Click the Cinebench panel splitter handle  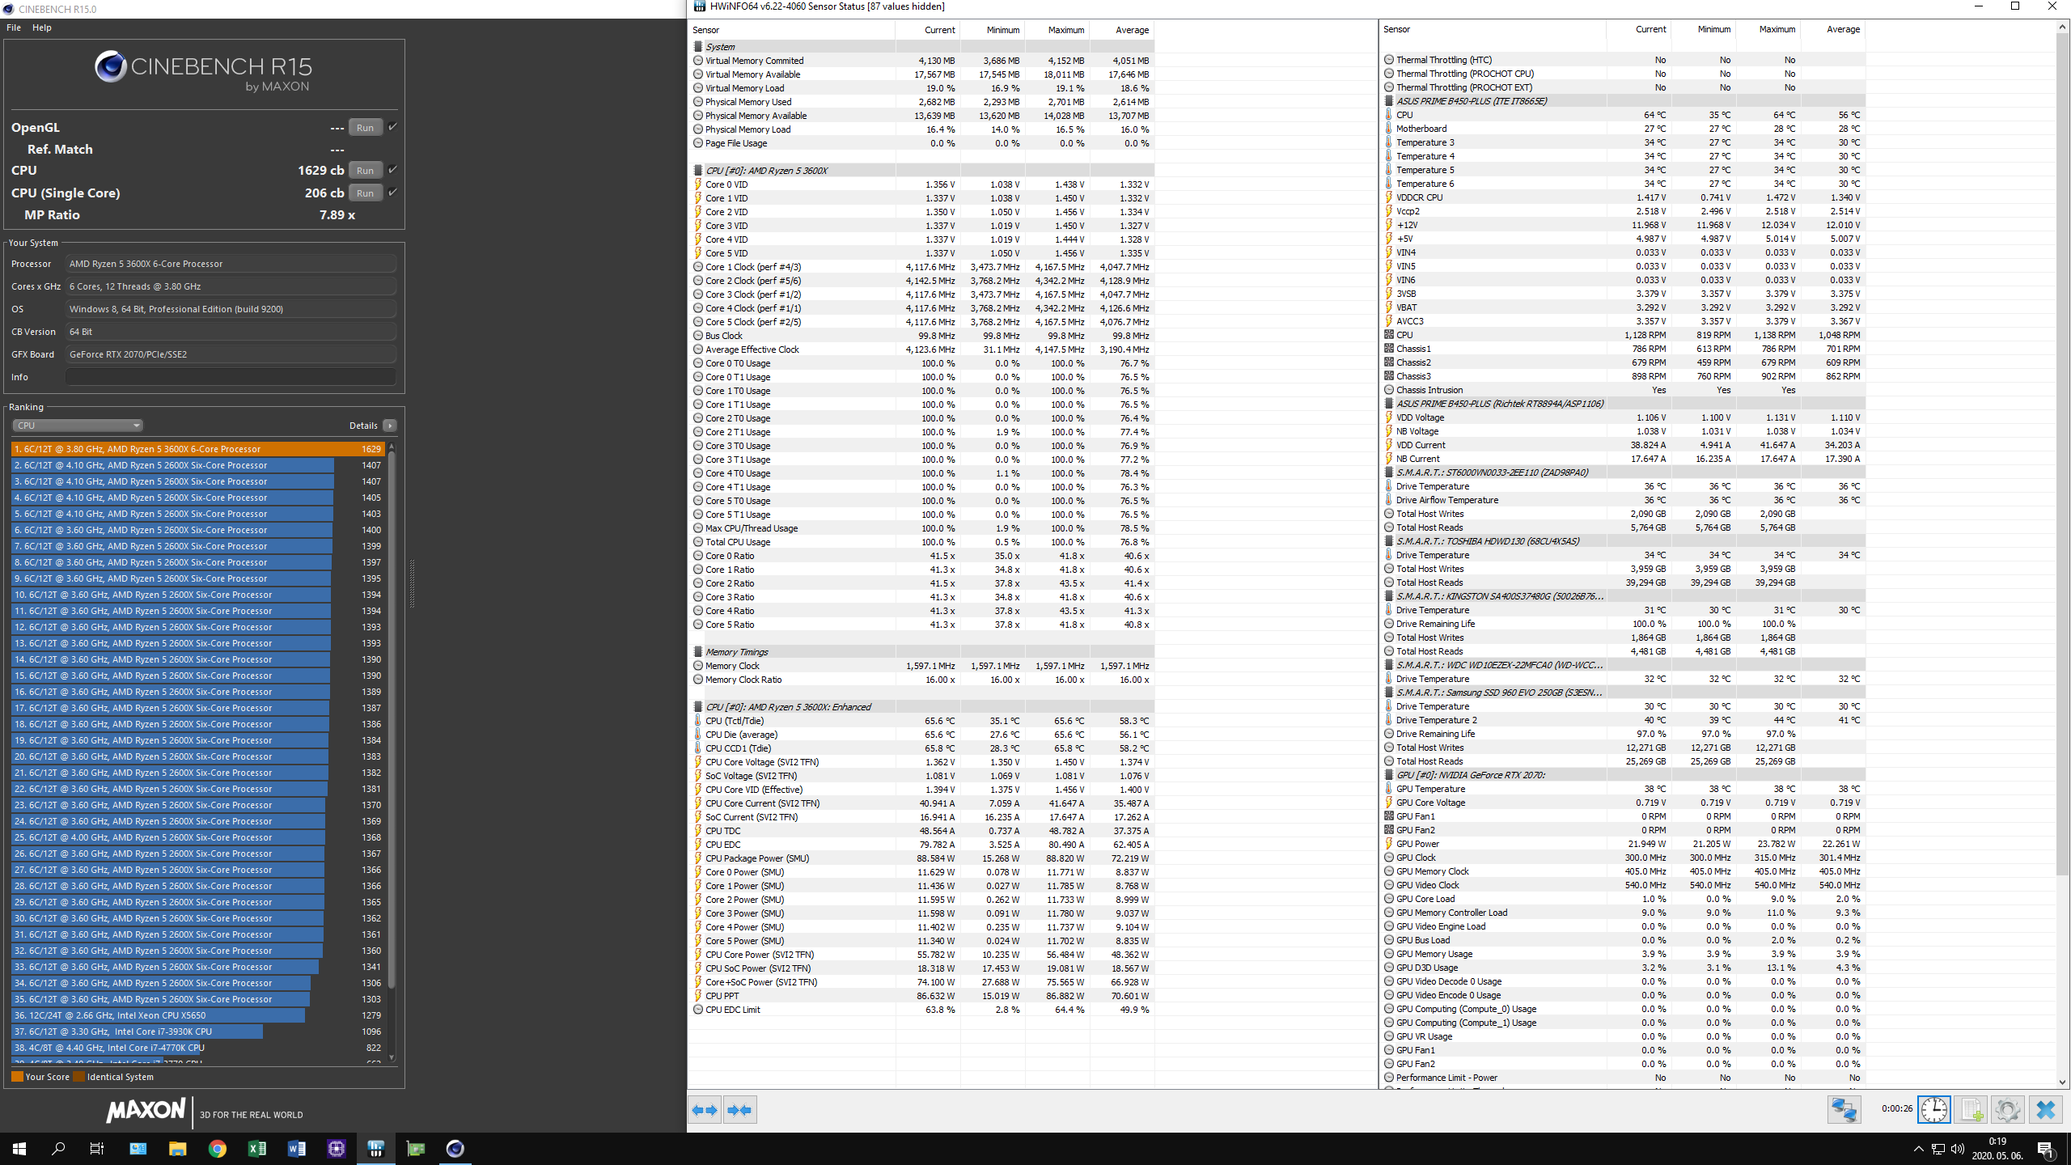coord(412,584)
